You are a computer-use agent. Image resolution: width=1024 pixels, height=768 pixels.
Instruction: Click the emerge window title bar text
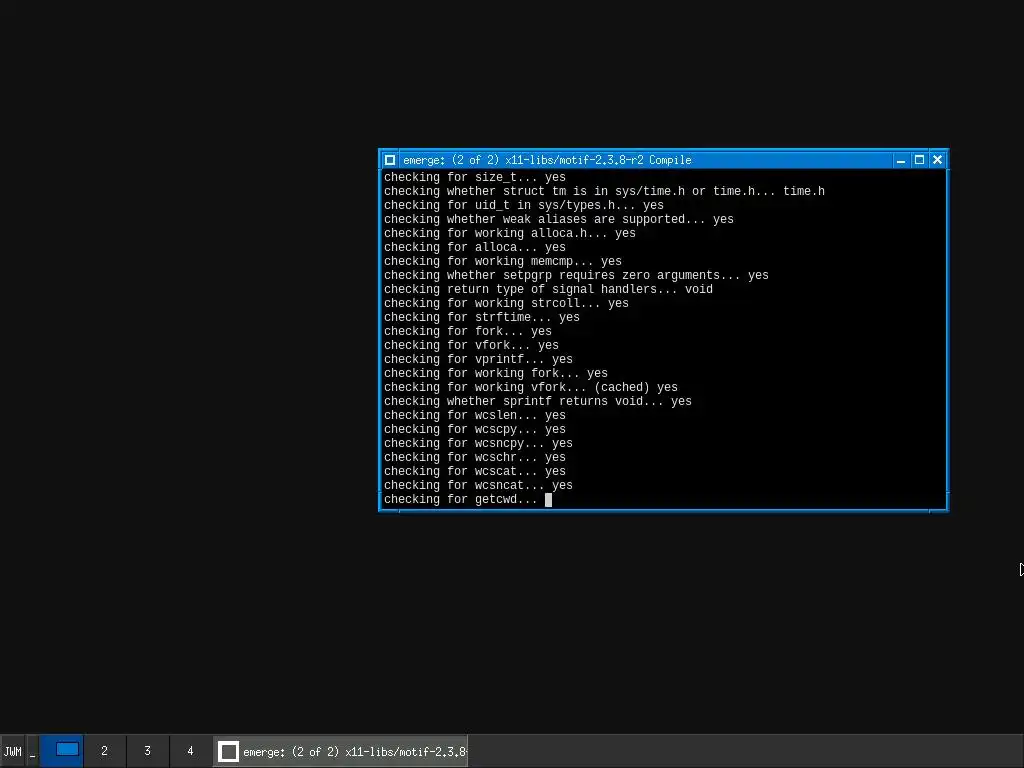tap(547, 160)
